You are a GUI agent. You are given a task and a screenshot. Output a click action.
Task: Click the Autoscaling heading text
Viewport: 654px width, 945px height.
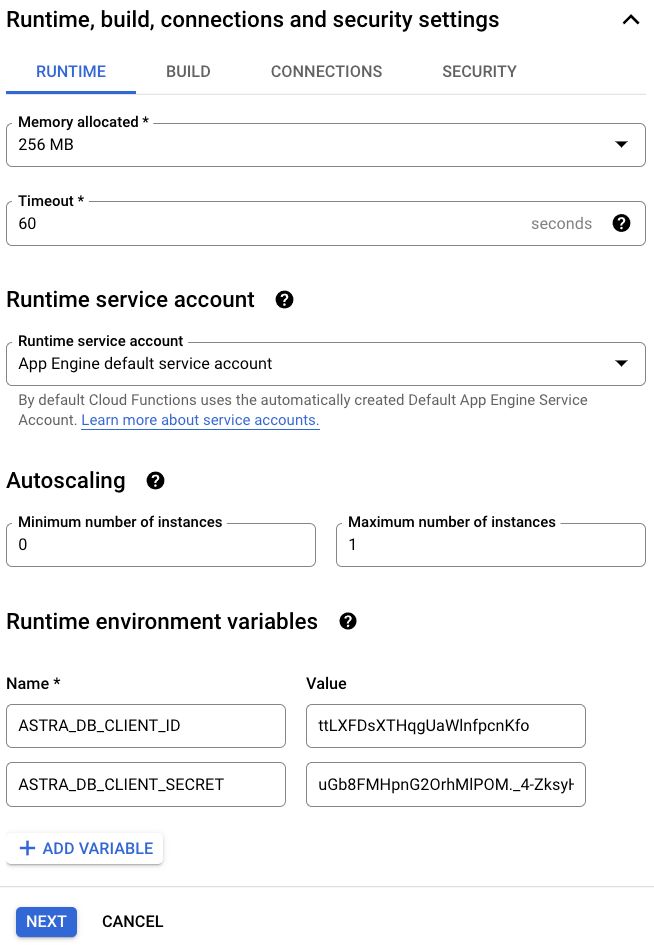[66, 481]
